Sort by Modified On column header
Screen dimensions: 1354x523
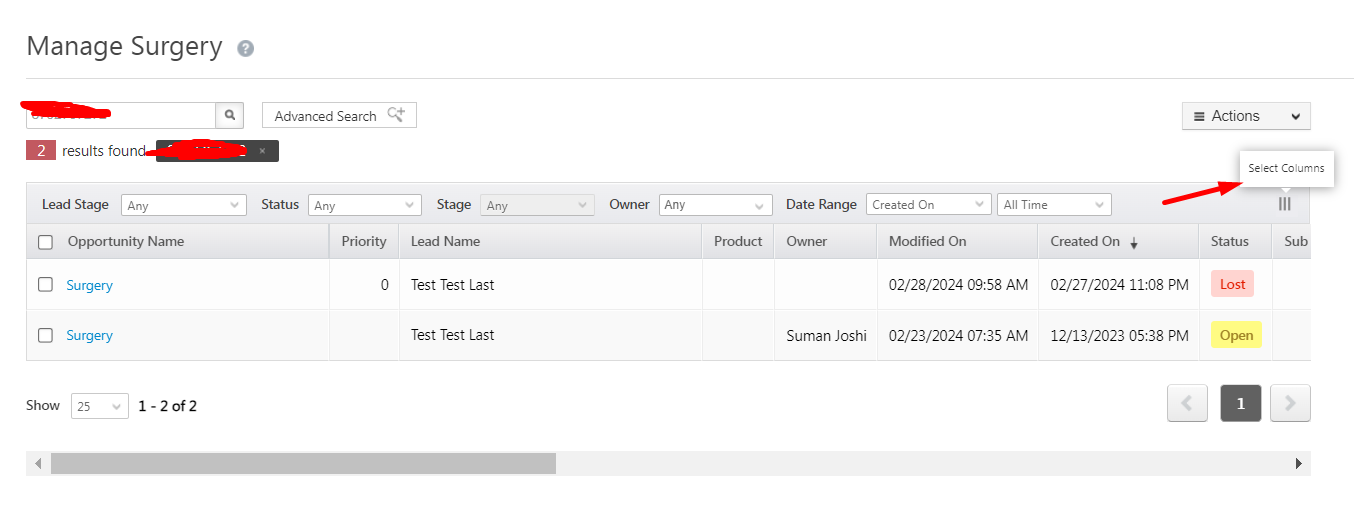coord(927,241)
